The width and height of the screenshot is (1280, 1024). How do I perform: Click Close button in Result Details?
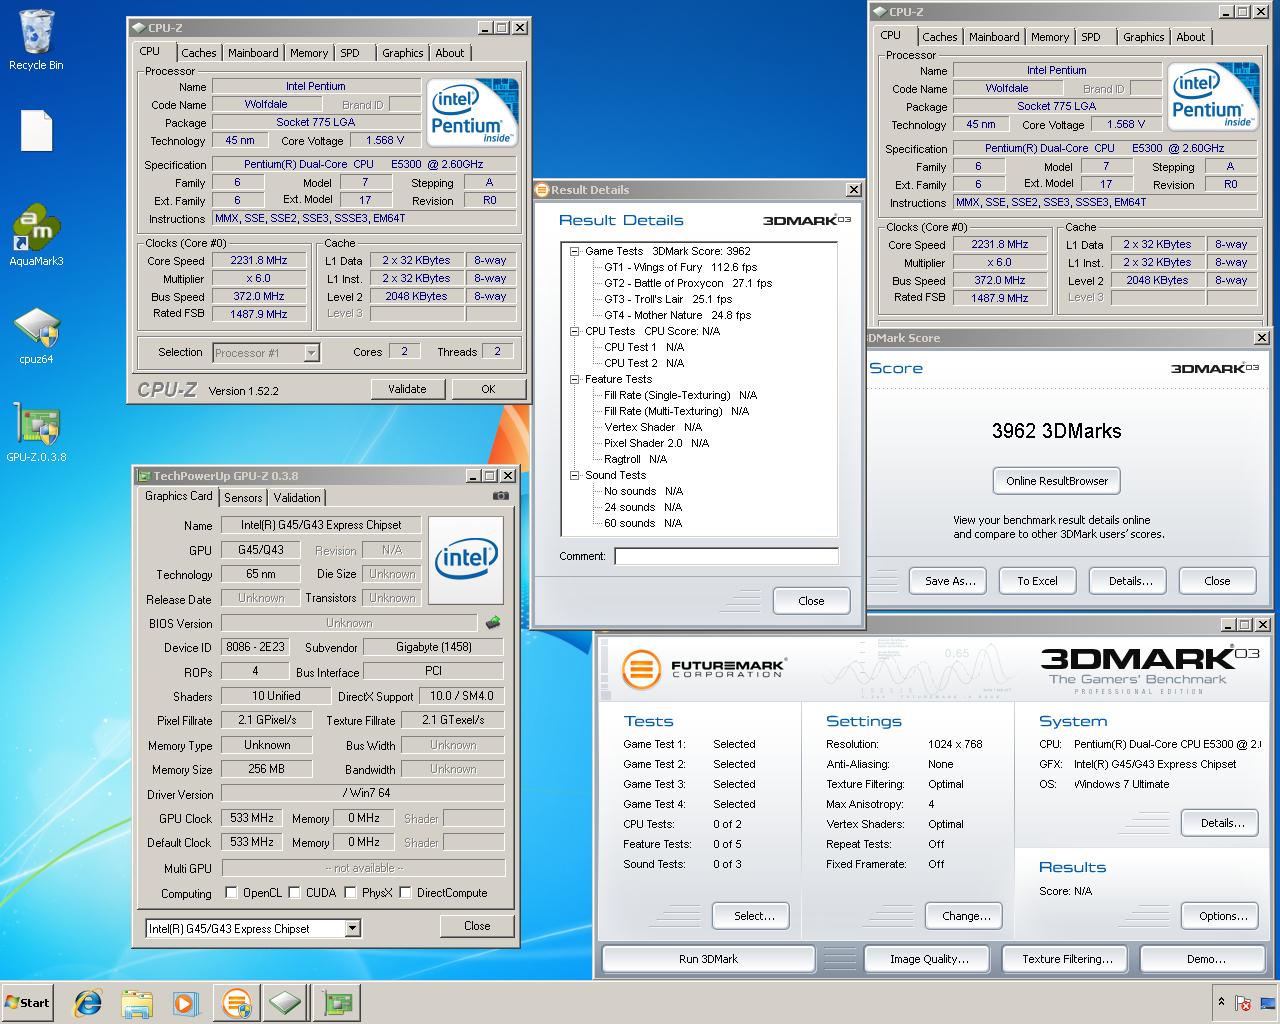(811, 601)
